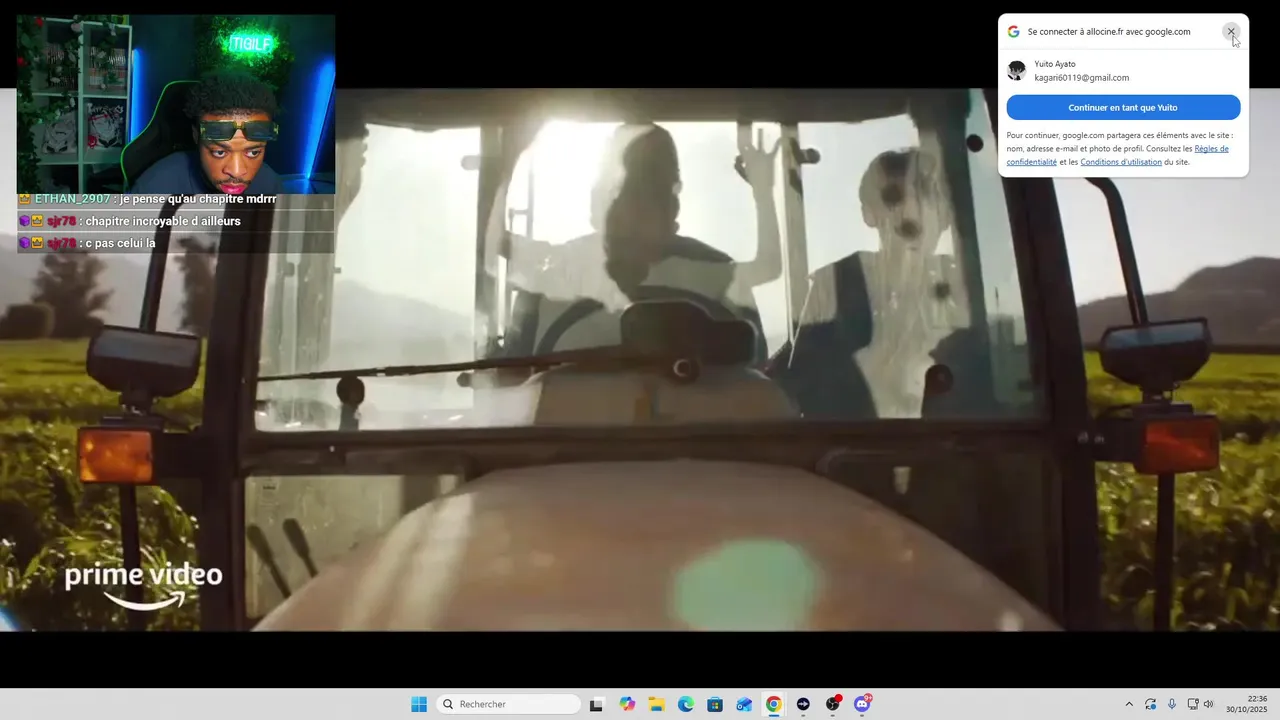Select the Yuito Ayato account avatar
The height and width of the screenshot is (720, 1280).
(x=1017, y=70)
